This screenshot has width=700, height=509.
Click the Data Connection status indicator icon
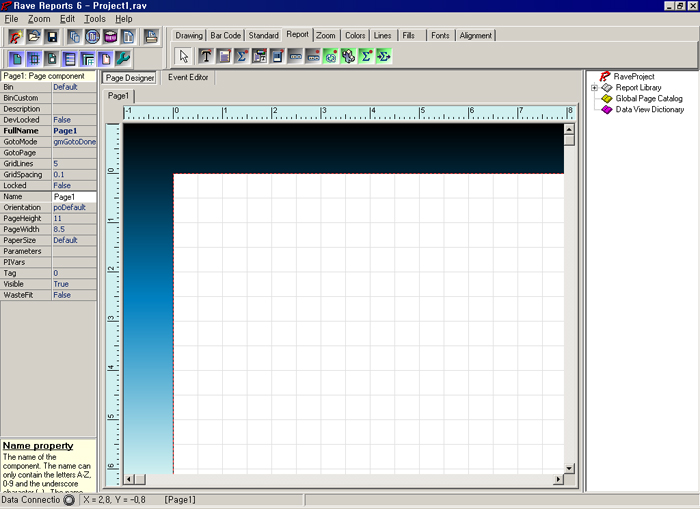tap(68, 499)
